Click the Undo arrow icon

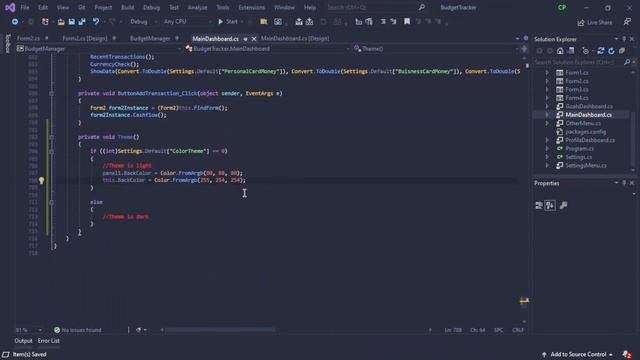tap(96, 22)
